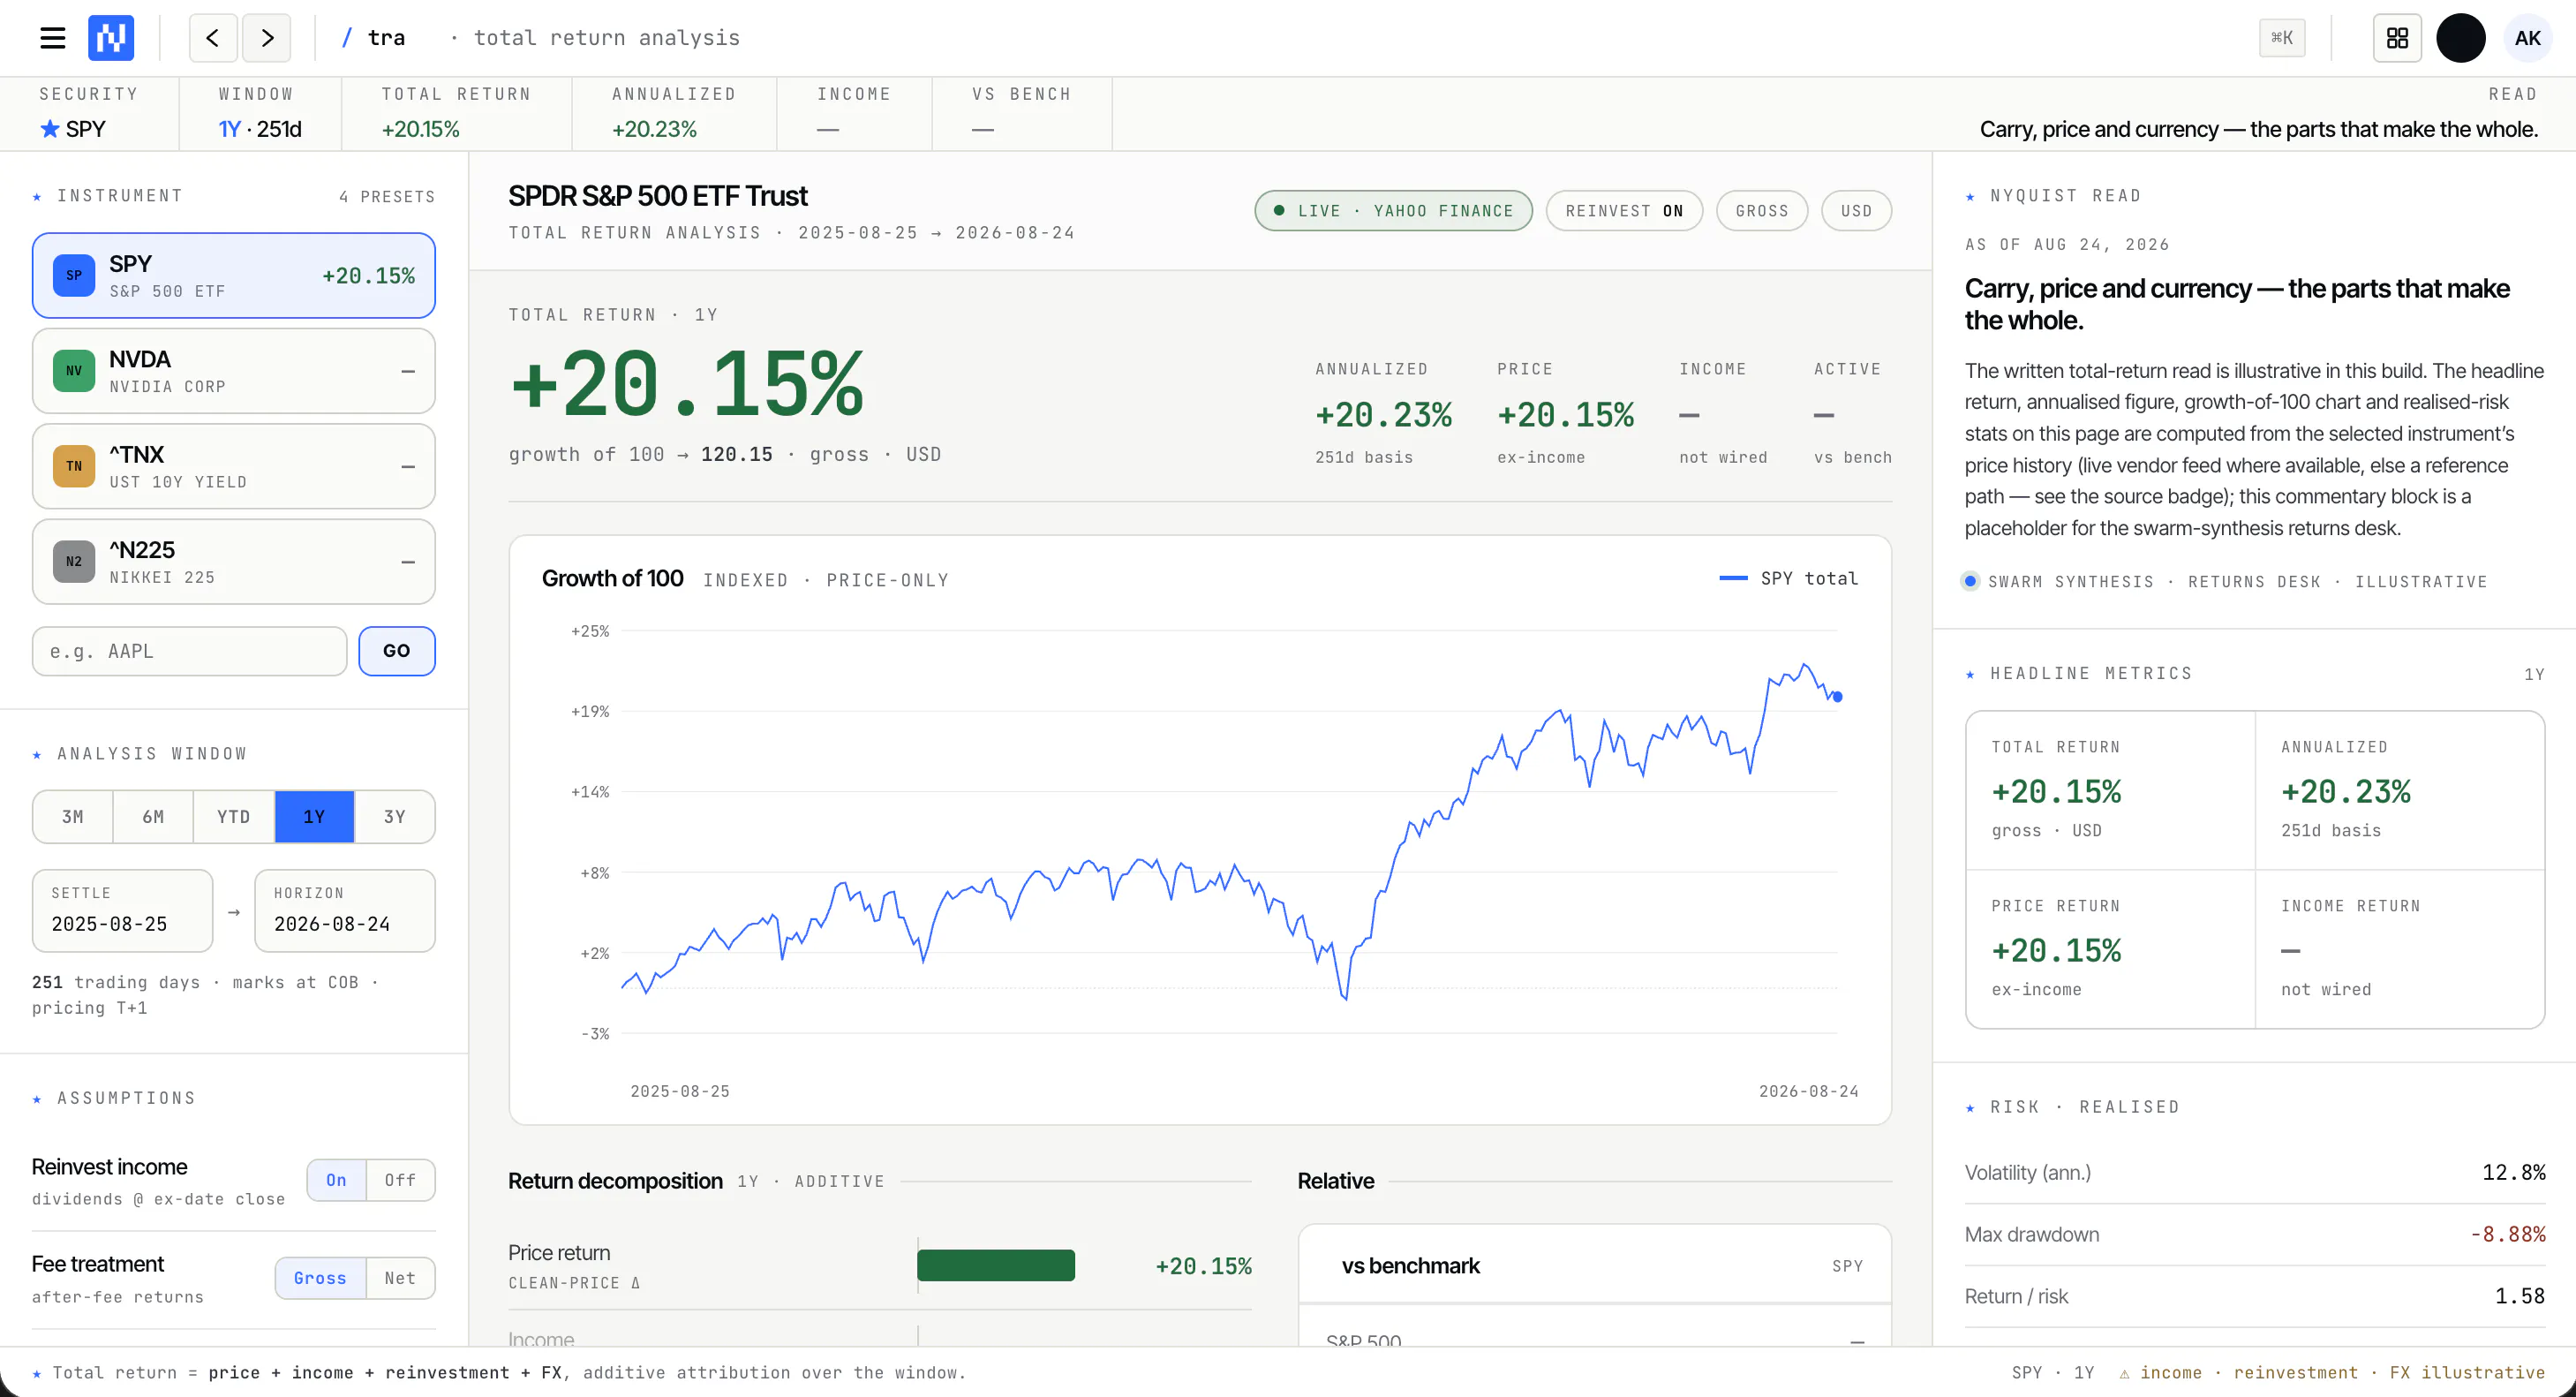2576x1397 pixels.
Task: Click the Volatility (ann.) risk row
Action: coord(2255,1173)
